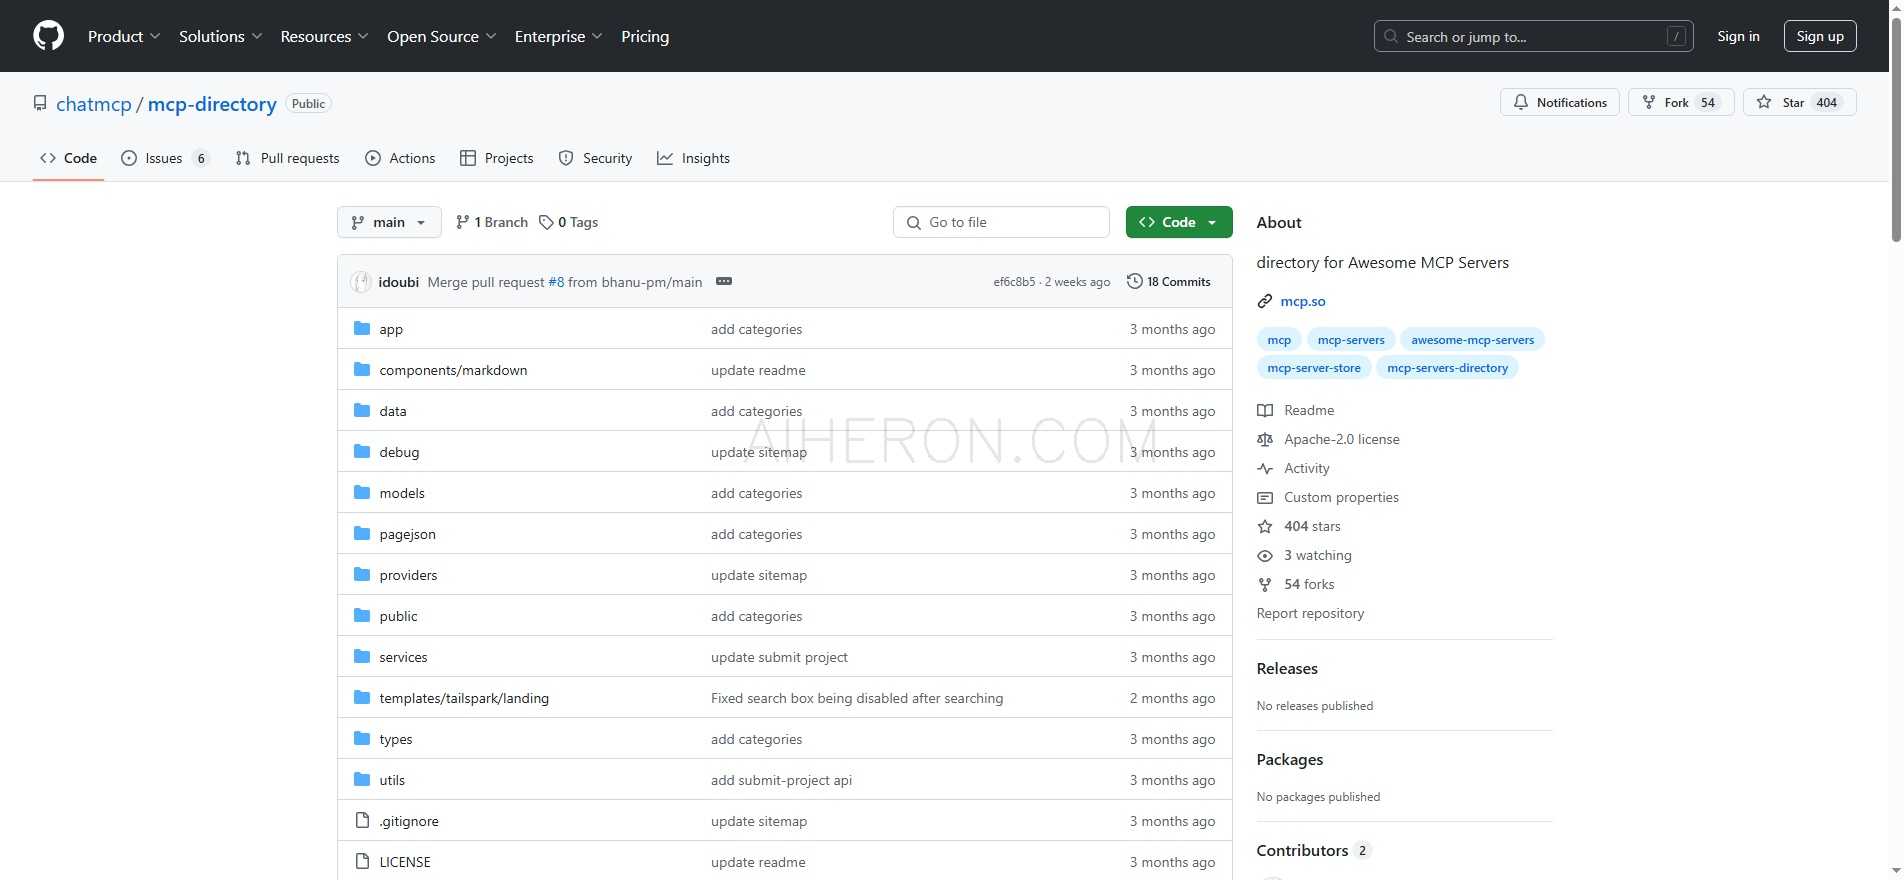This screenshot has height=880, width=1904.
Task: Click the ef6c8b5 commit hash
Action: tap(1014, 282)
